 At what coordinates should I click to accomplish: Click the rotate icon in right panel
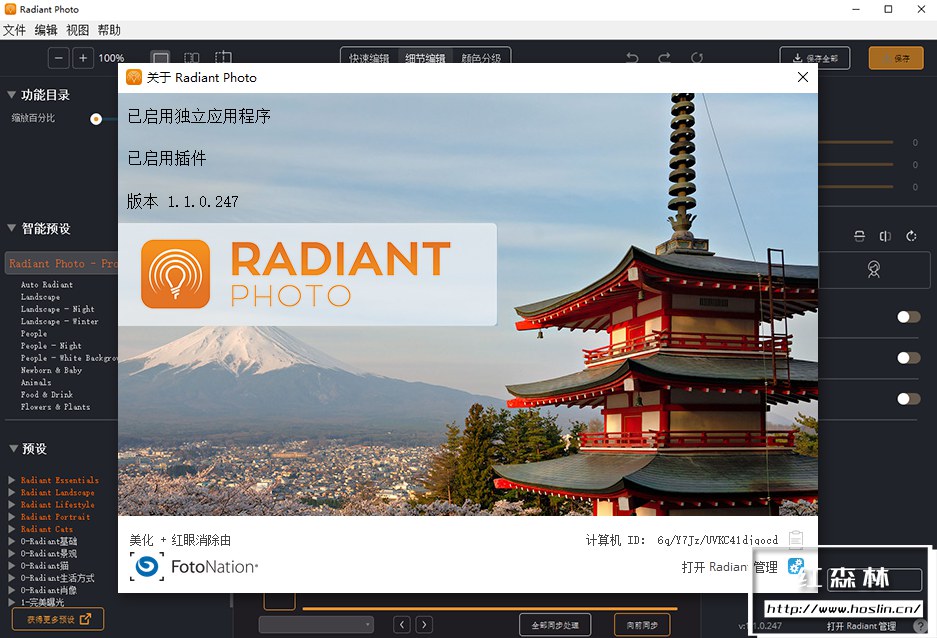pos(911,236)
